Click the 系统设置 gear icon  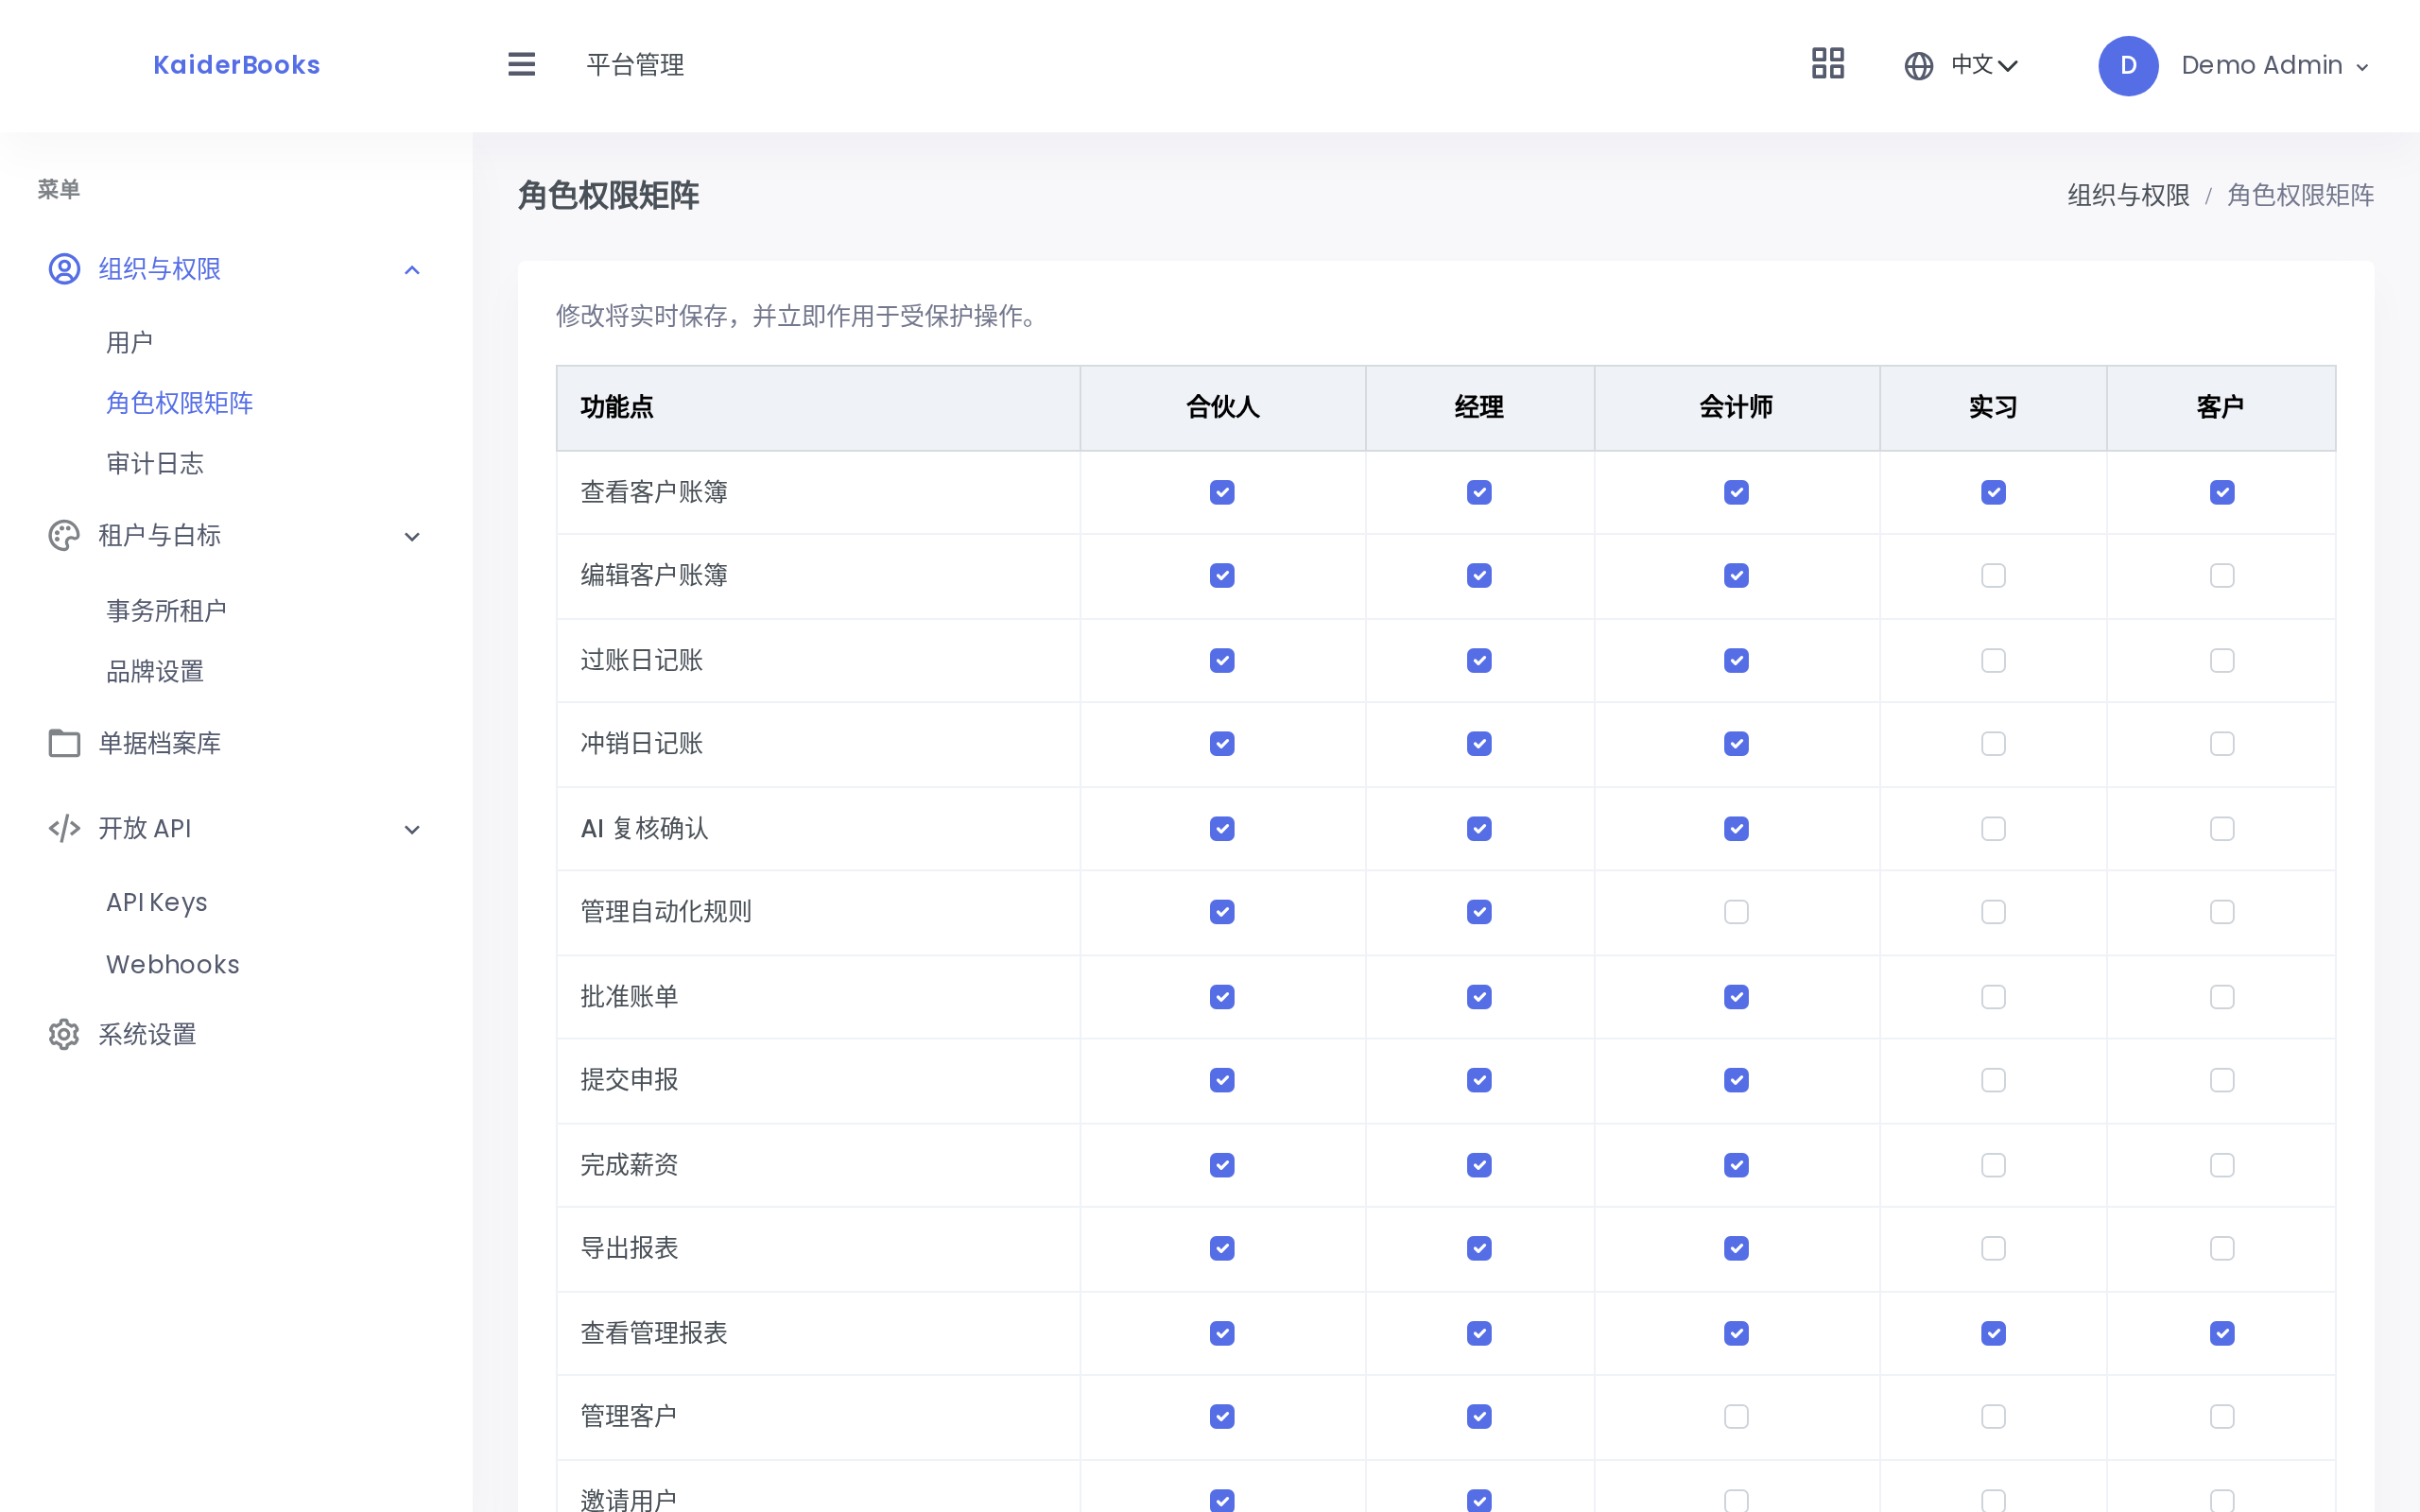[x=64, y=1034]
